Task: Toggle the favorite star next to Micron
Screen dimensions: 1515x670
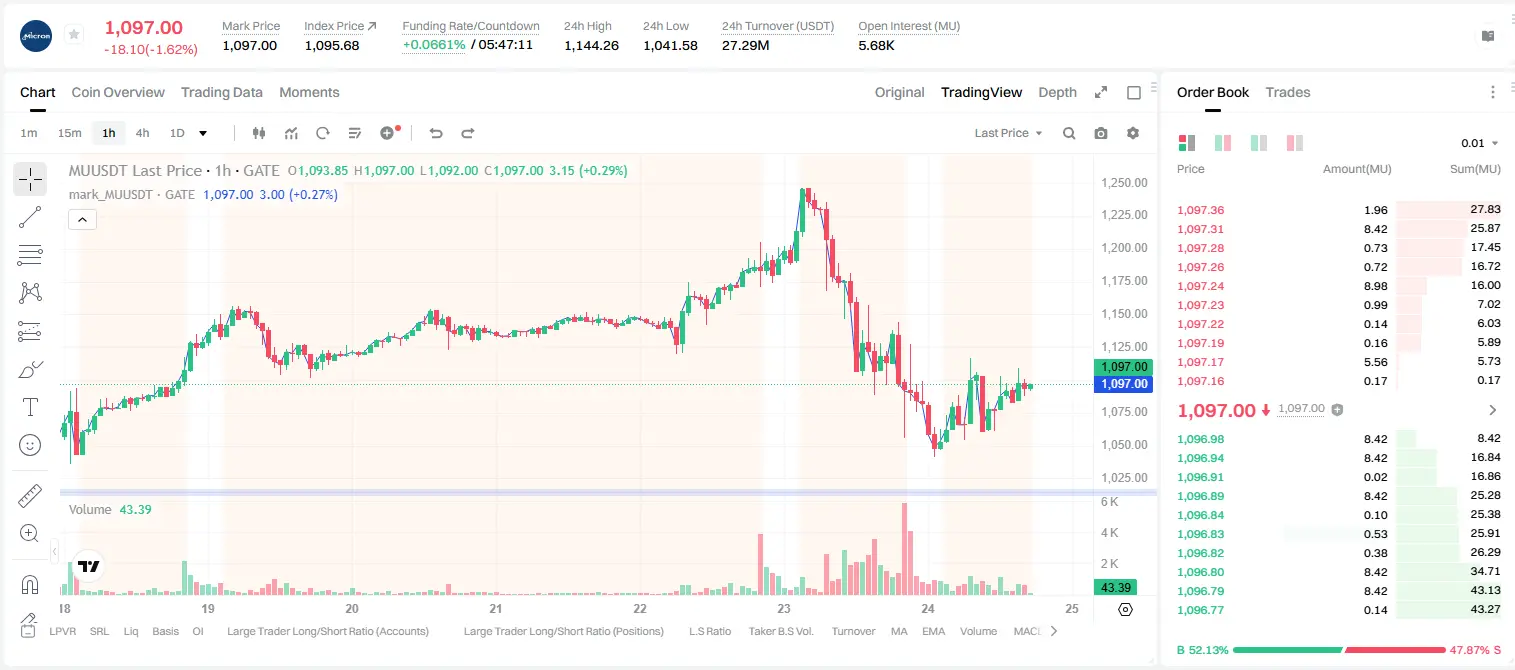Action: pyautogui.click(x=73, y=35)
